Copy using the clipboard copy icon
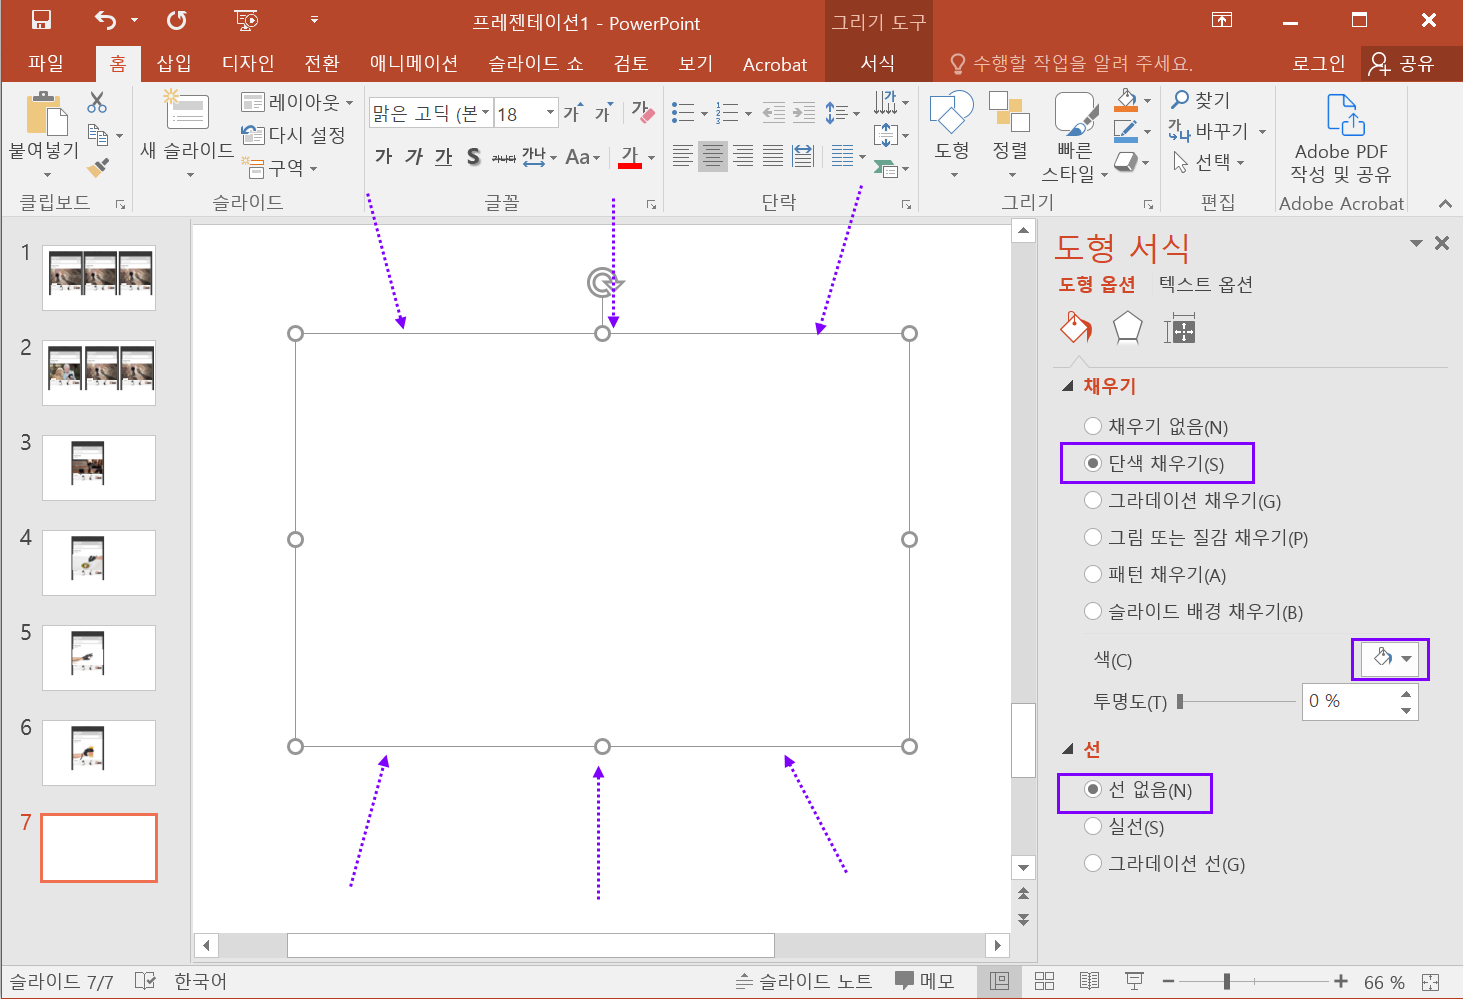This screenshot has height=999, width=1463. (98, 134)
